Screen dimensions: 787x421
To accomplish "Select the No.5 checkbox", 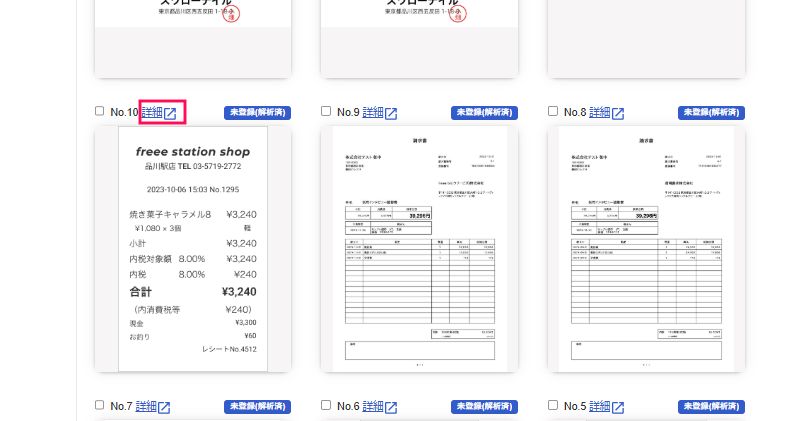I will [x=553, y=405].
